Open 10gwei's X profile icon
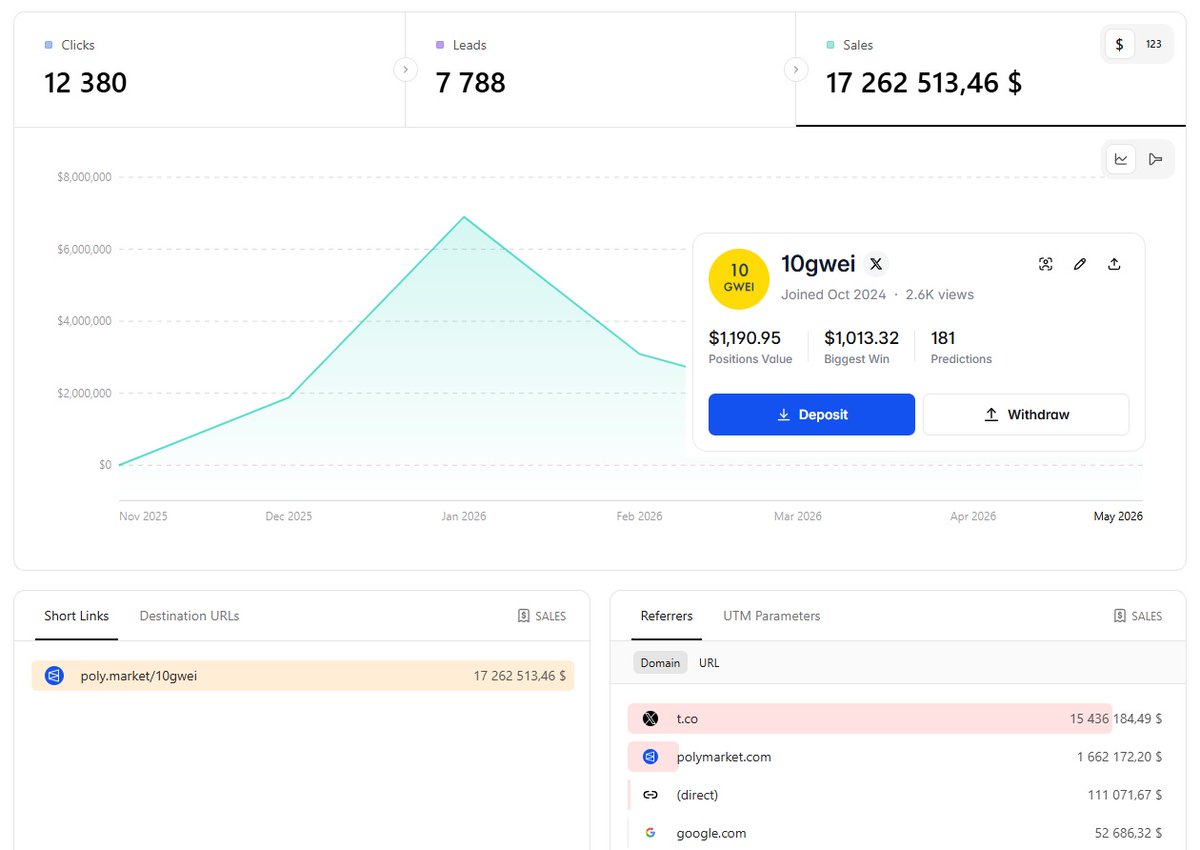 pos(876,264)
